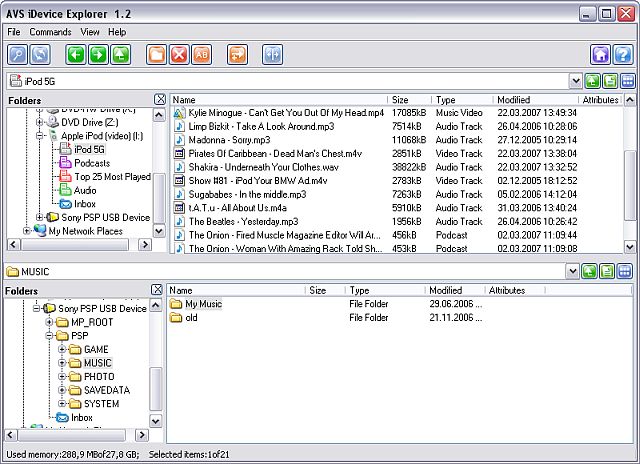Expand the MP_ROOT folder tree node

48,323
